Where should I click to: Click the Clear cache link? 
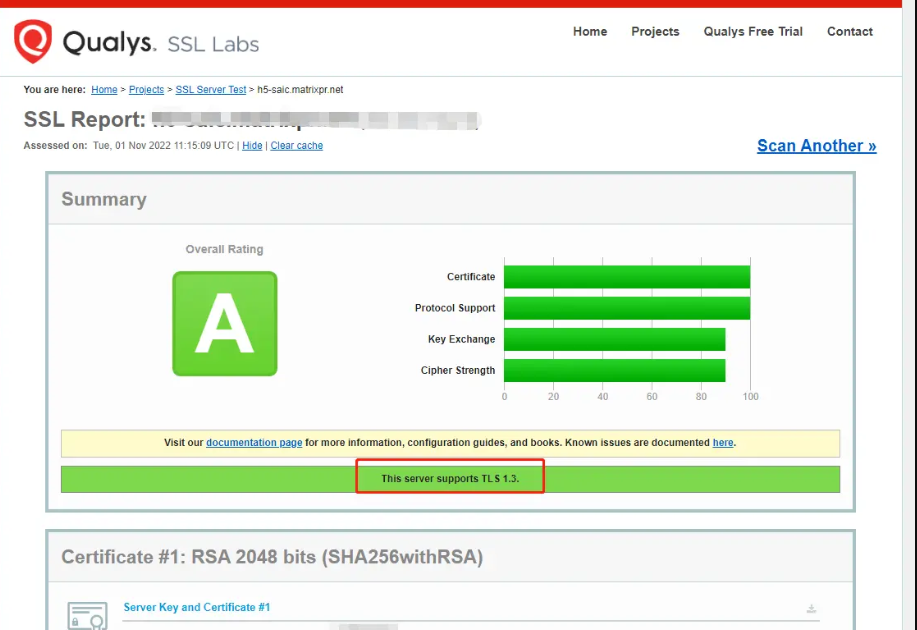(x=297, y=146)
